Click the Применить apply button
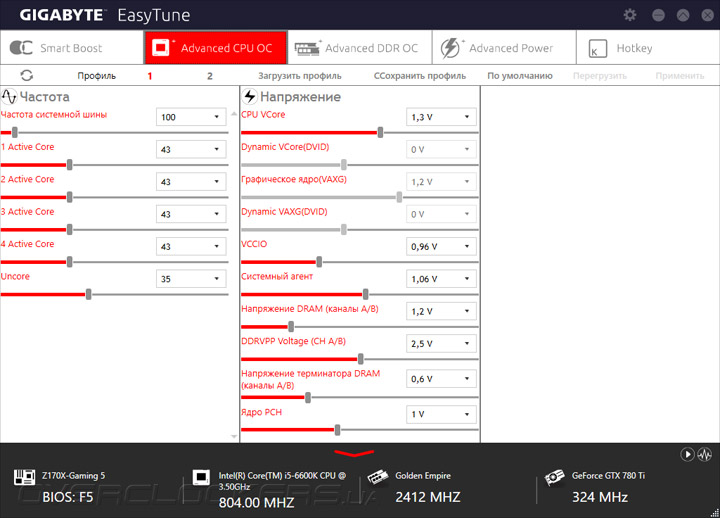This screenshot has width=720, height=518. coord(680,76)
